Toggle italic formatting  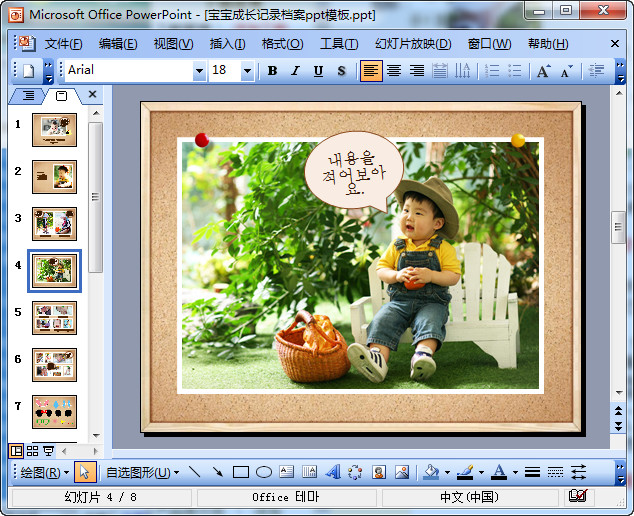tap(296, 71)
